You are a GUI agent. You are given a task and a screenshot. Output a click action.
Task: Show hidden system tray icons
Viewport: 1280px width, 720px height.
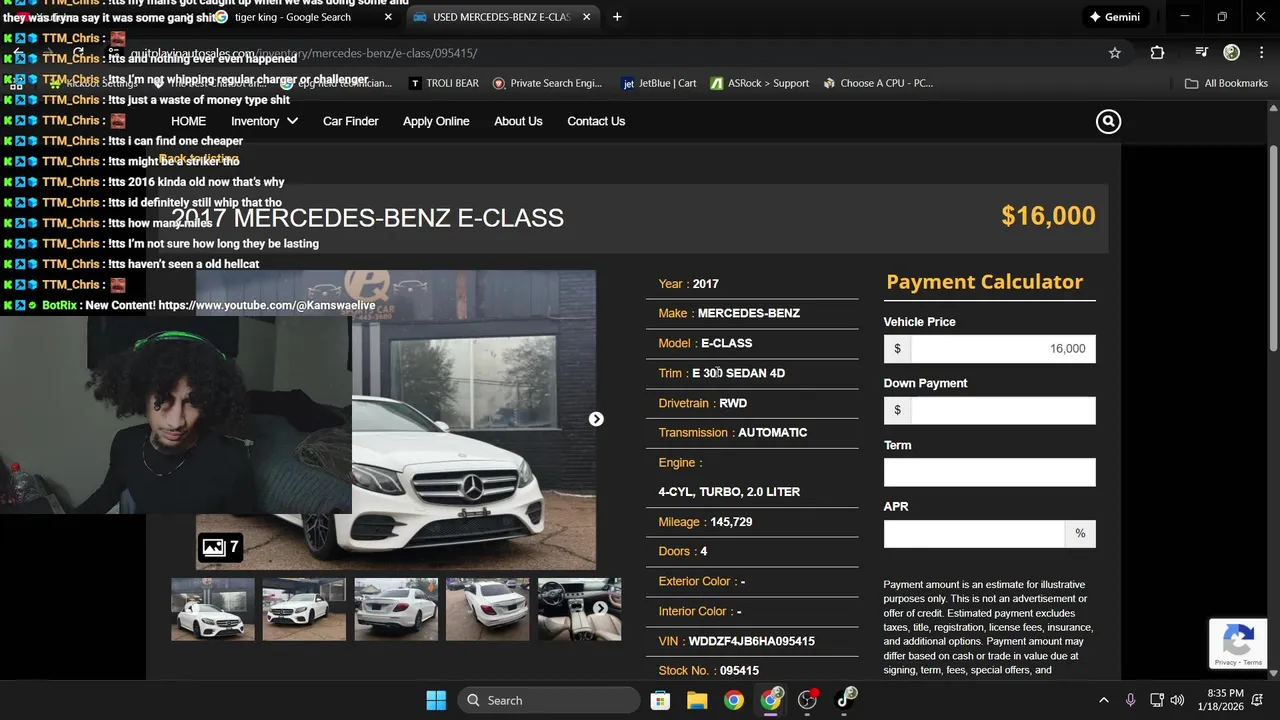[1103, 700]
